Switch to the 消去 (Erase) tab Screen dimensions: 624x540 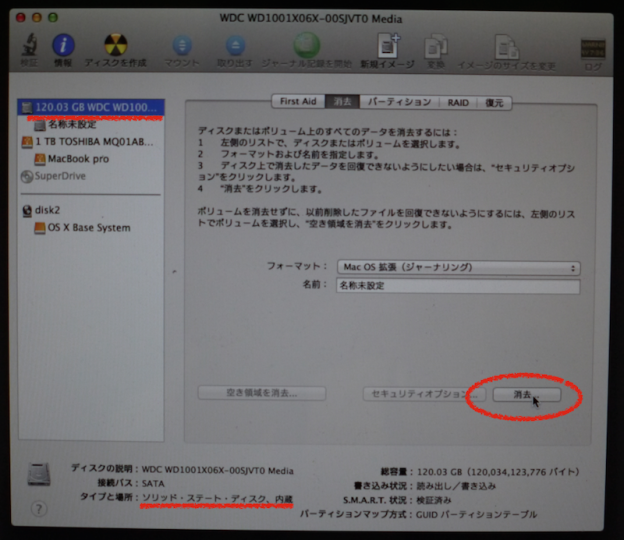click(342, 102)
